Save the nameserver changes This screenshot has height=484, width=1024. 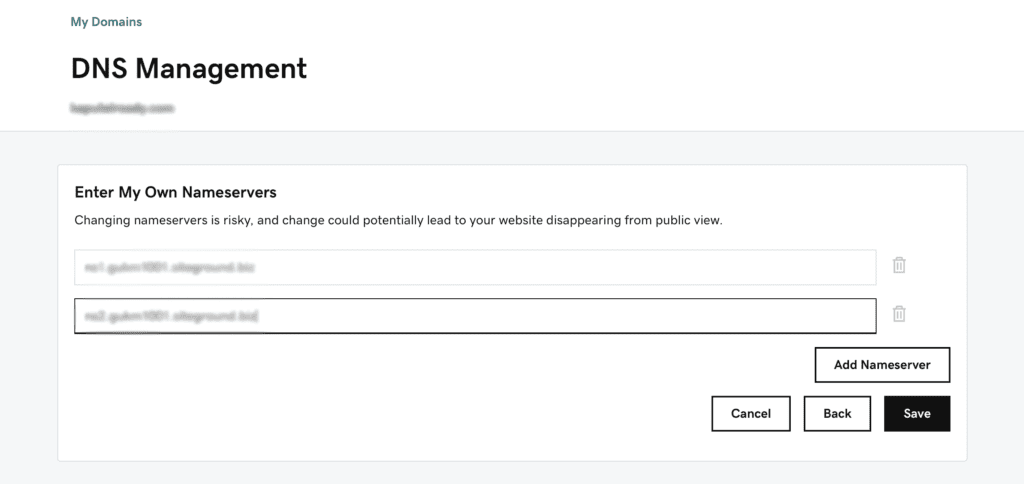point(917,413)
